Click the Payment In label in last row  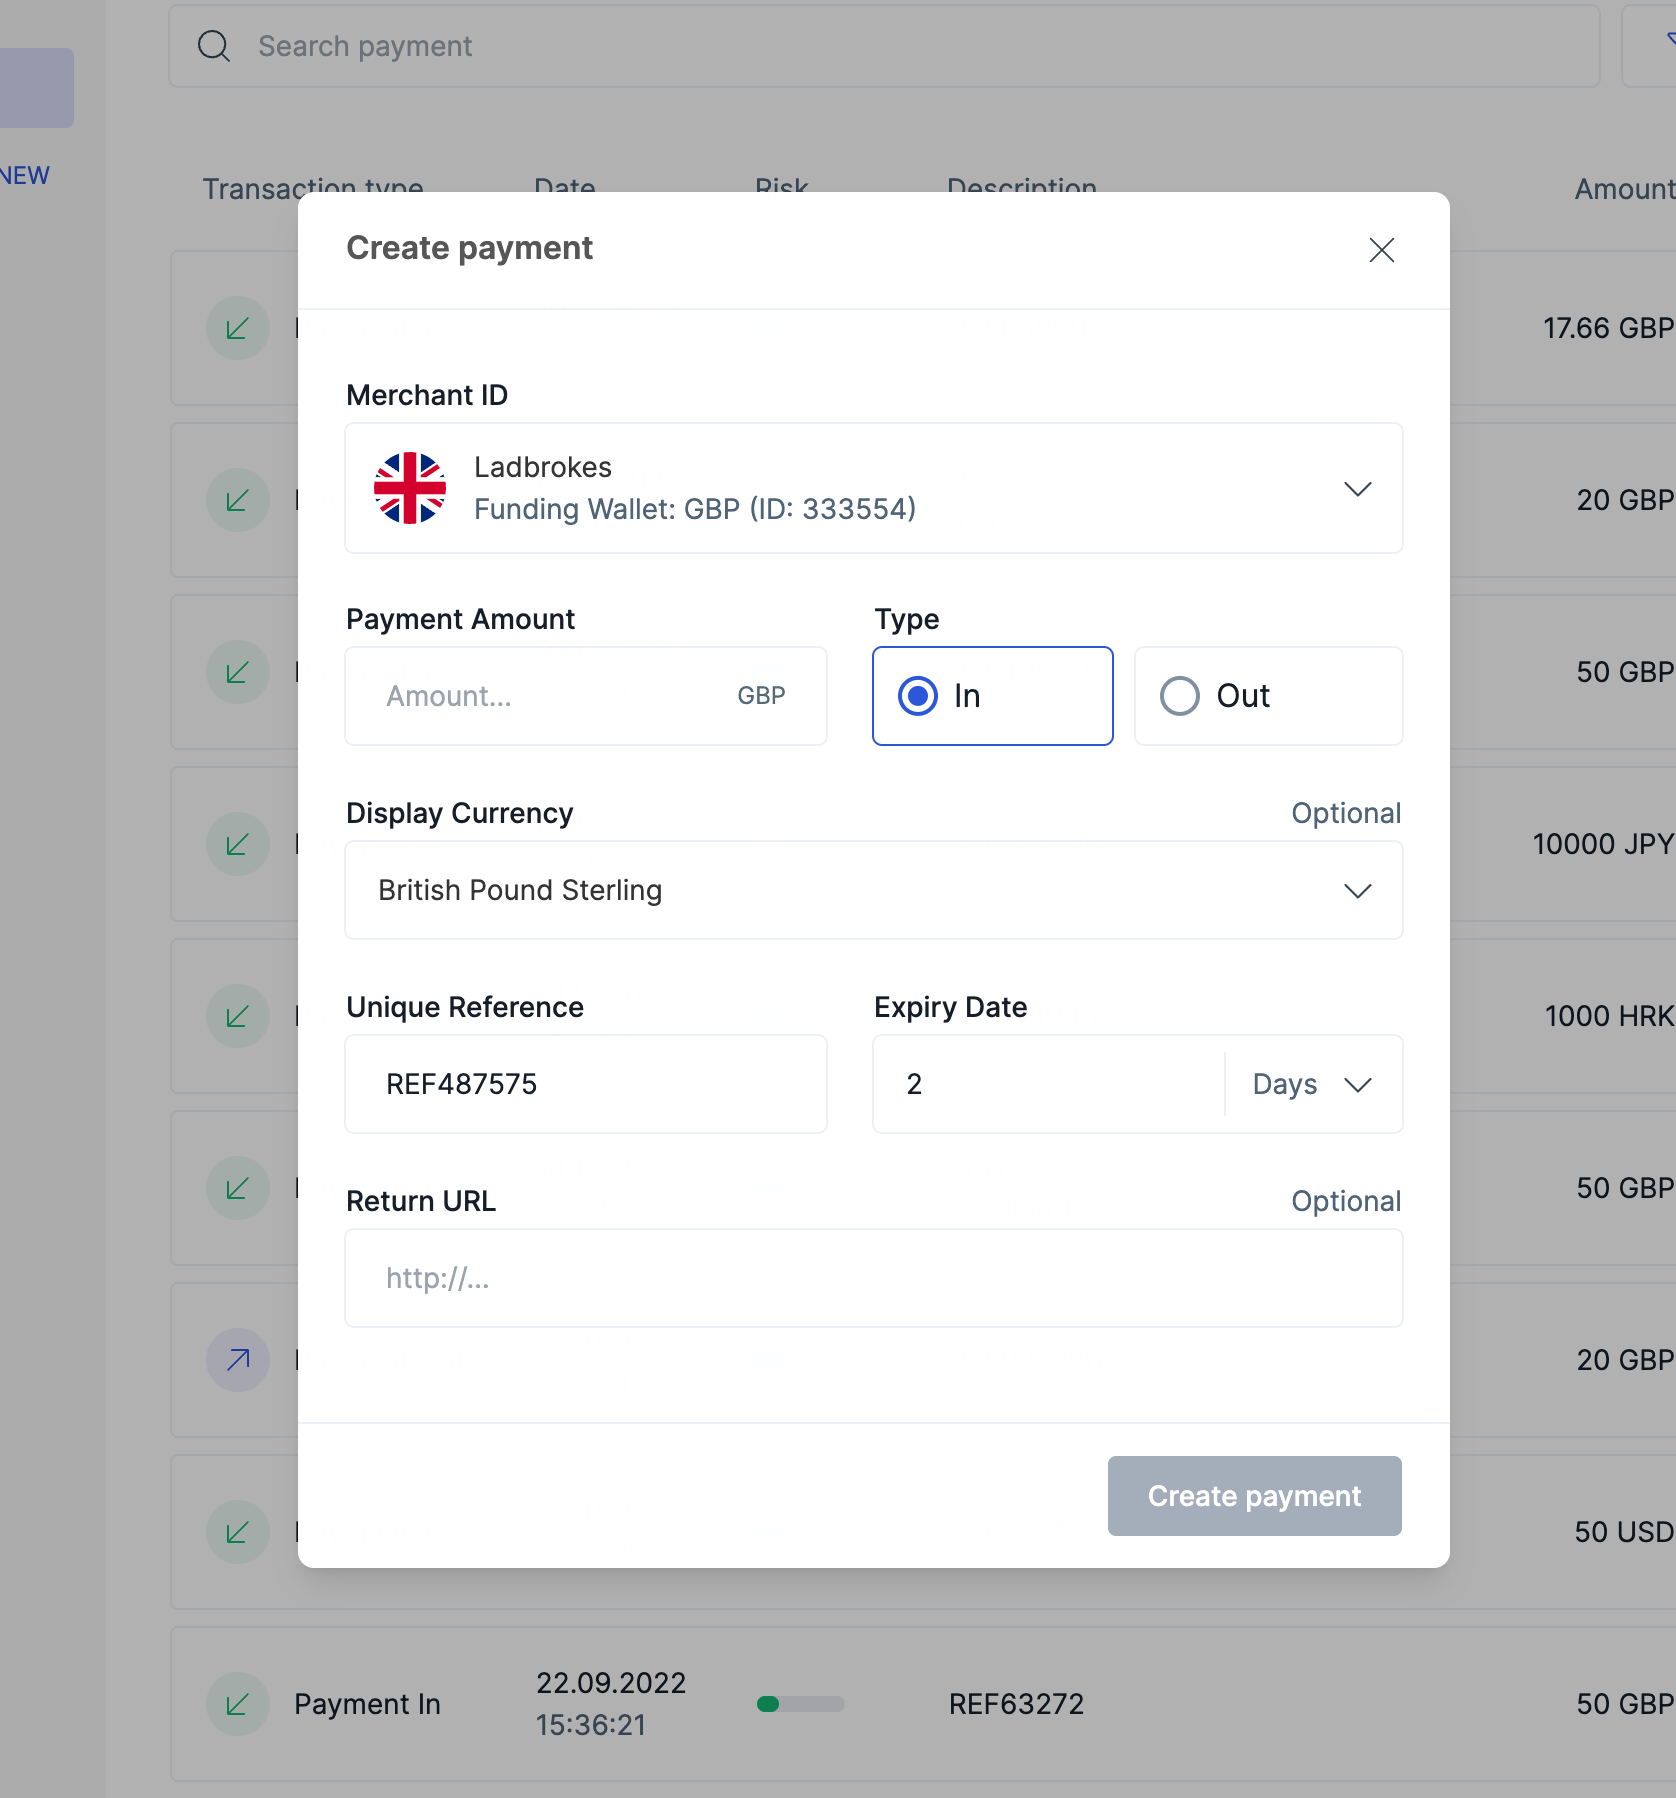pyautogui.click(x=367, y=1704)
